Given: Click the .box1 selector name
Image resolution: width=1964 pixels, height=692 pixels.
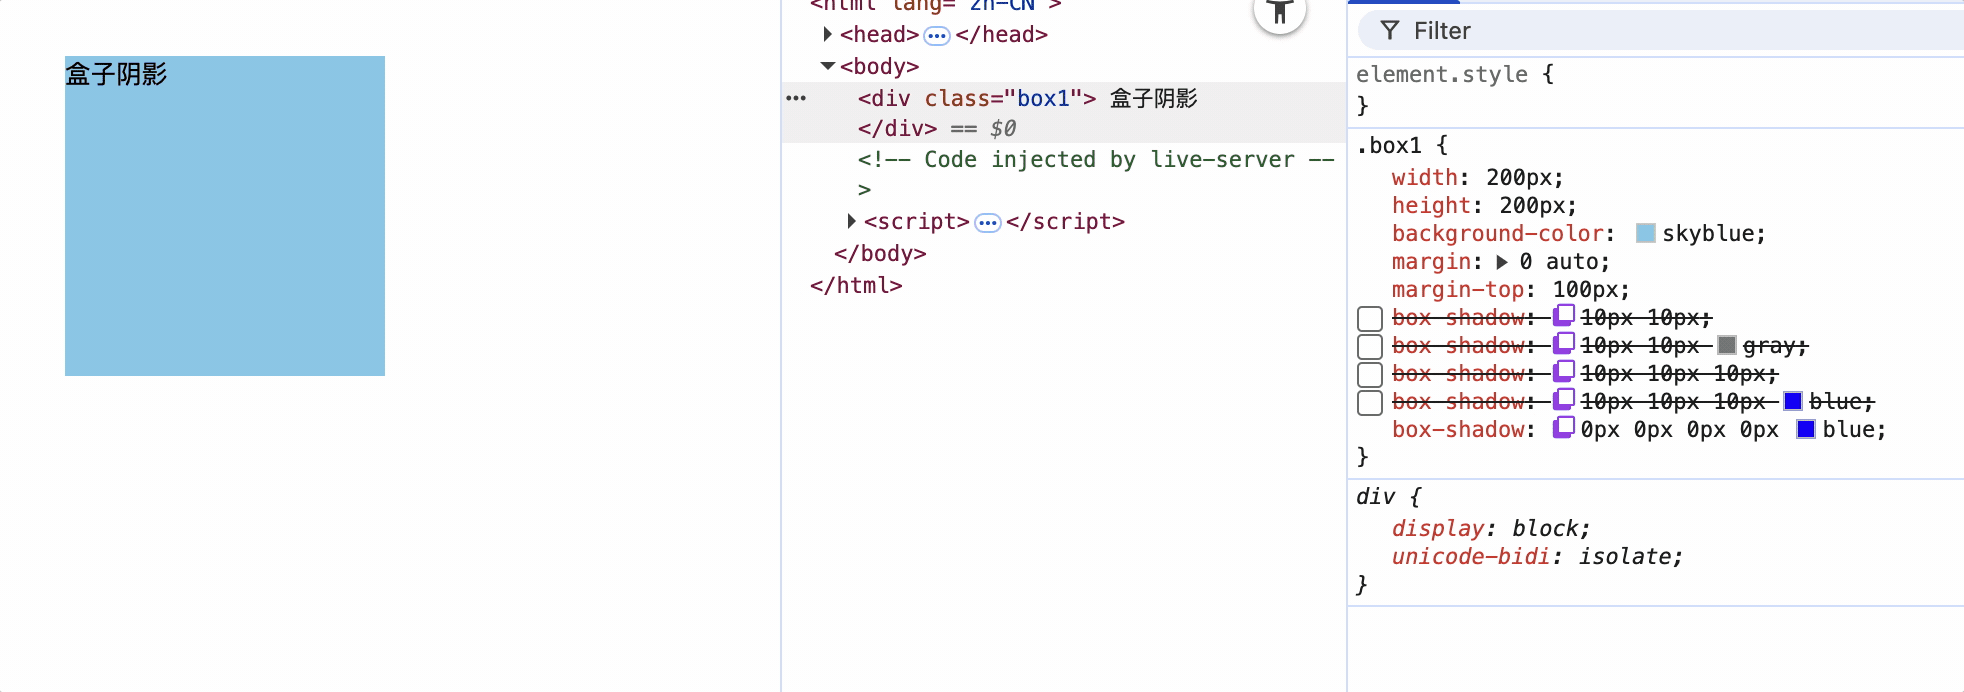Looking at the screenshot, I should [1389, 145].
